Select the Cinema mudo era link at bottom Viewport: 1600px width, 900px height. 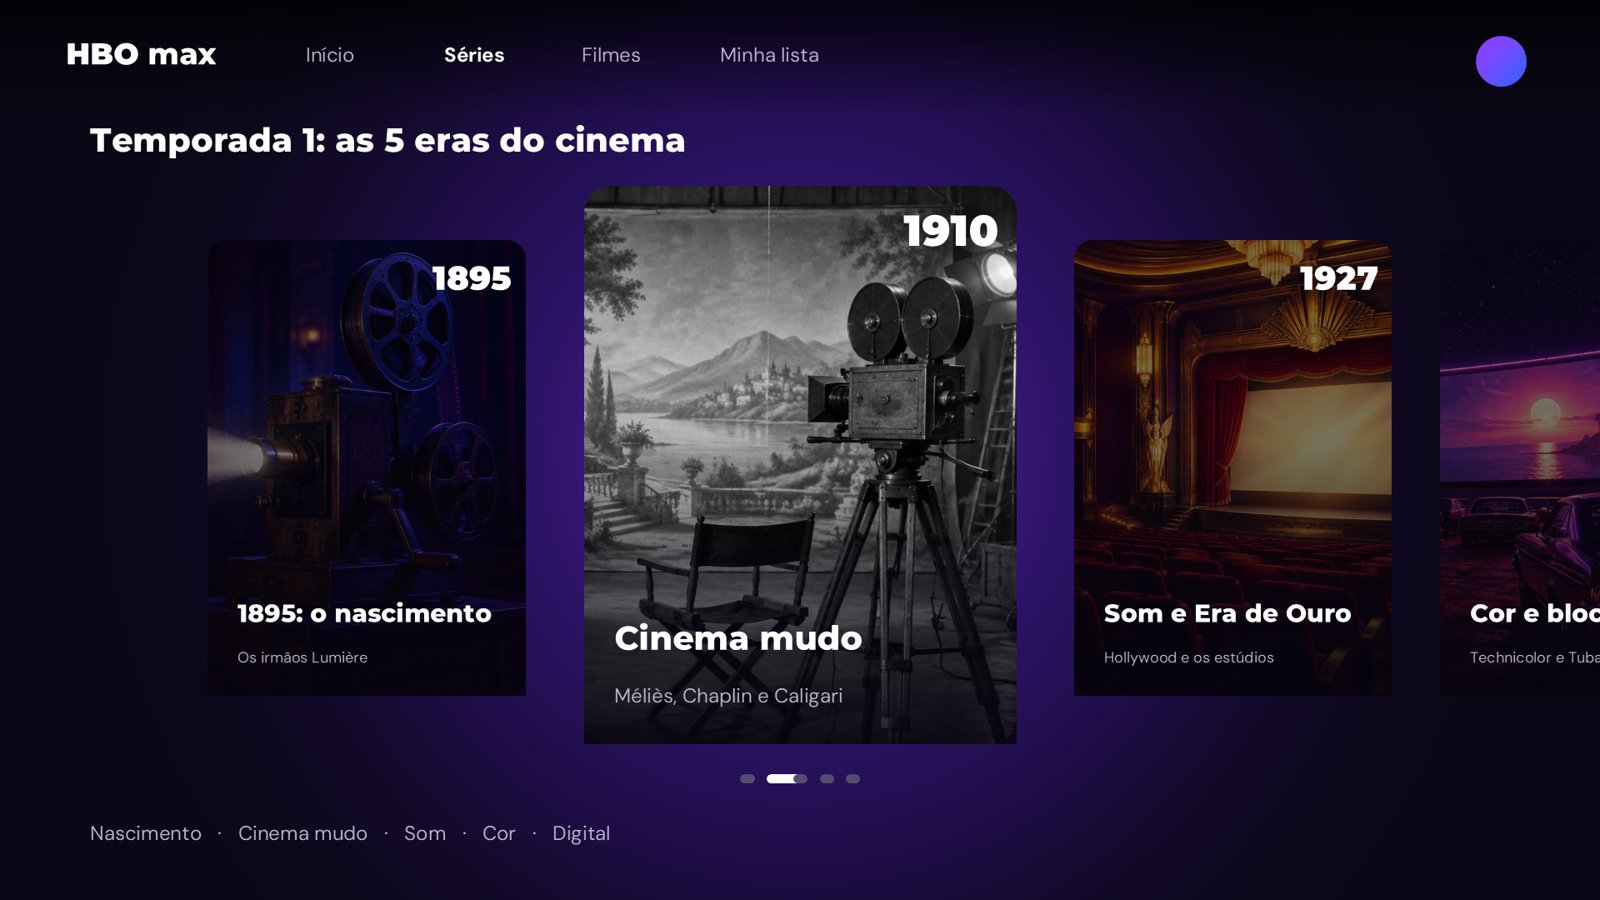[x=303, y=833]
